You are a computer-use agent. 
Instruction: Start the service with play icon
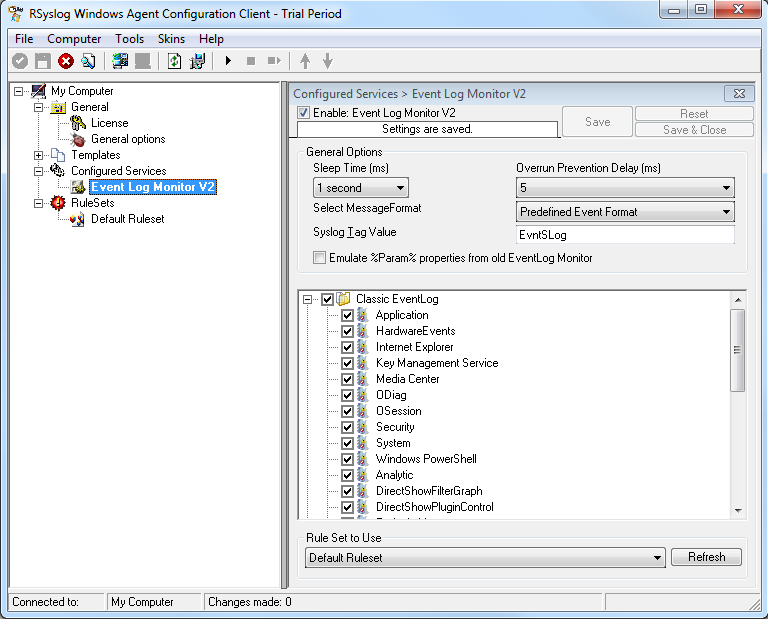(x=228, y=61)
